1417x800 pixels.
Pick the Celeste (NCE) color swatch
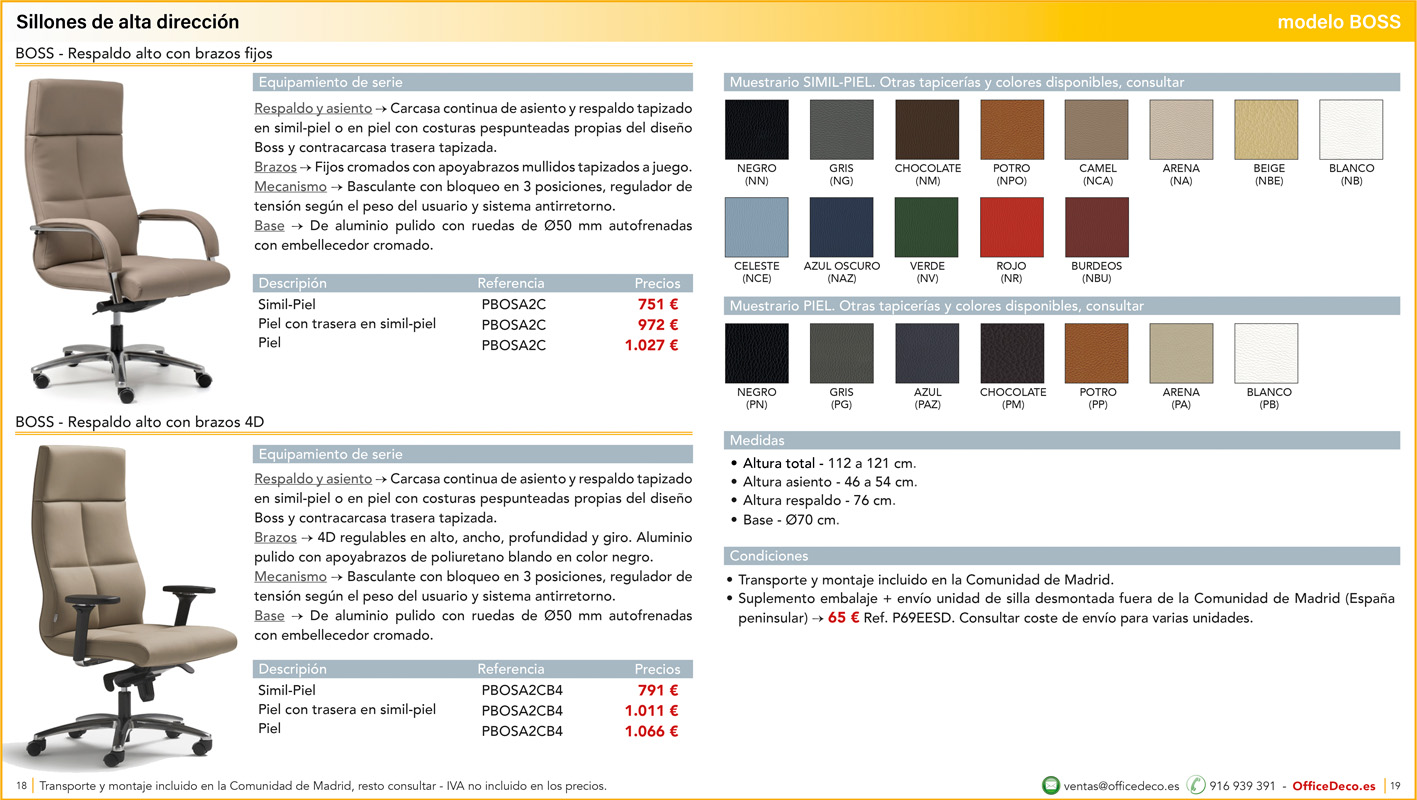click(756, 227)
